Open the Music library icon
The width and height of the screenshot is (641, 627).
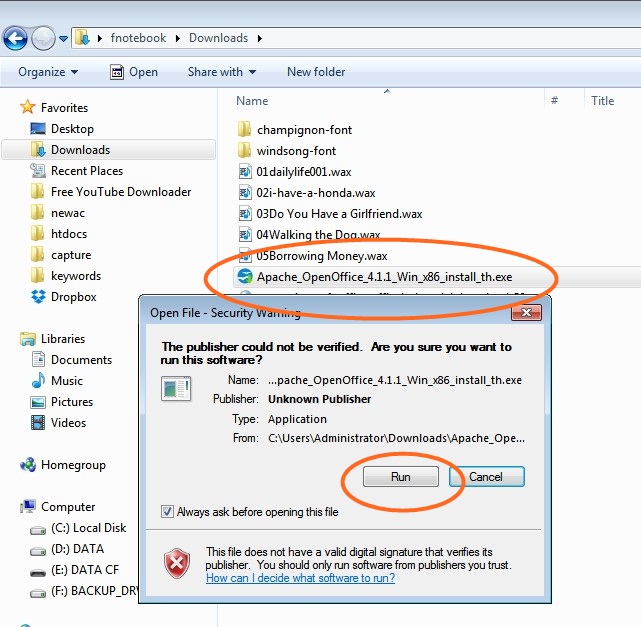pos(38,381)
